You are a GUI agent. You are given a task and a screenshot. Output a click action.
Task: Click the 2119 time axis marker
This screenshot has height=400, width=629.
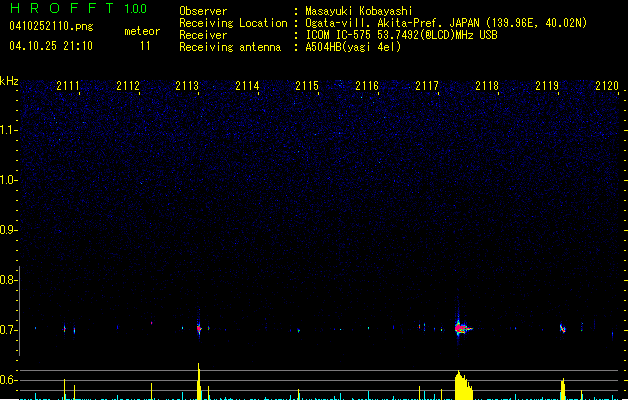547,86
